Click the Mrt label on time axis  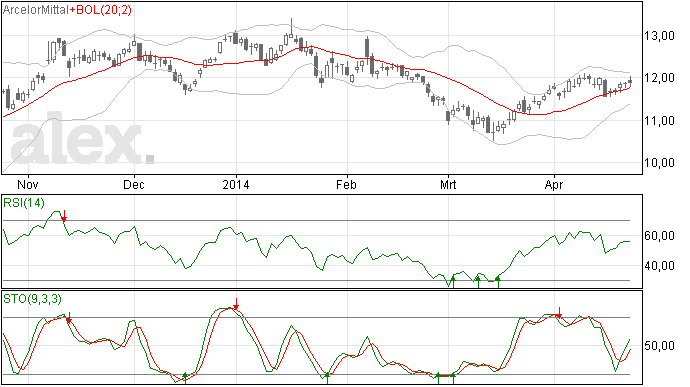448,185
